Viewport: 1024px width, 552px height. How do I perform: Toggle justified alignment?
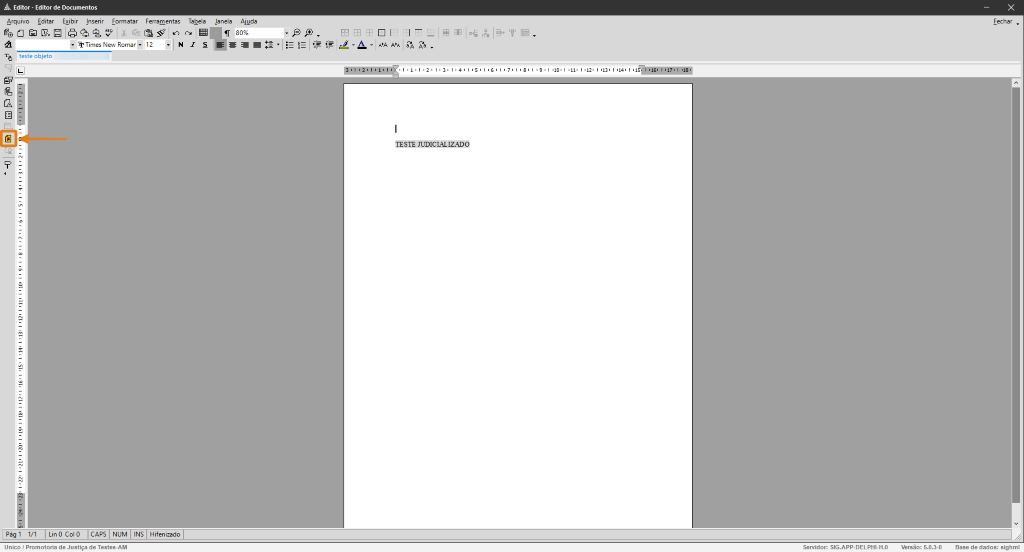(x=257, y=45)
